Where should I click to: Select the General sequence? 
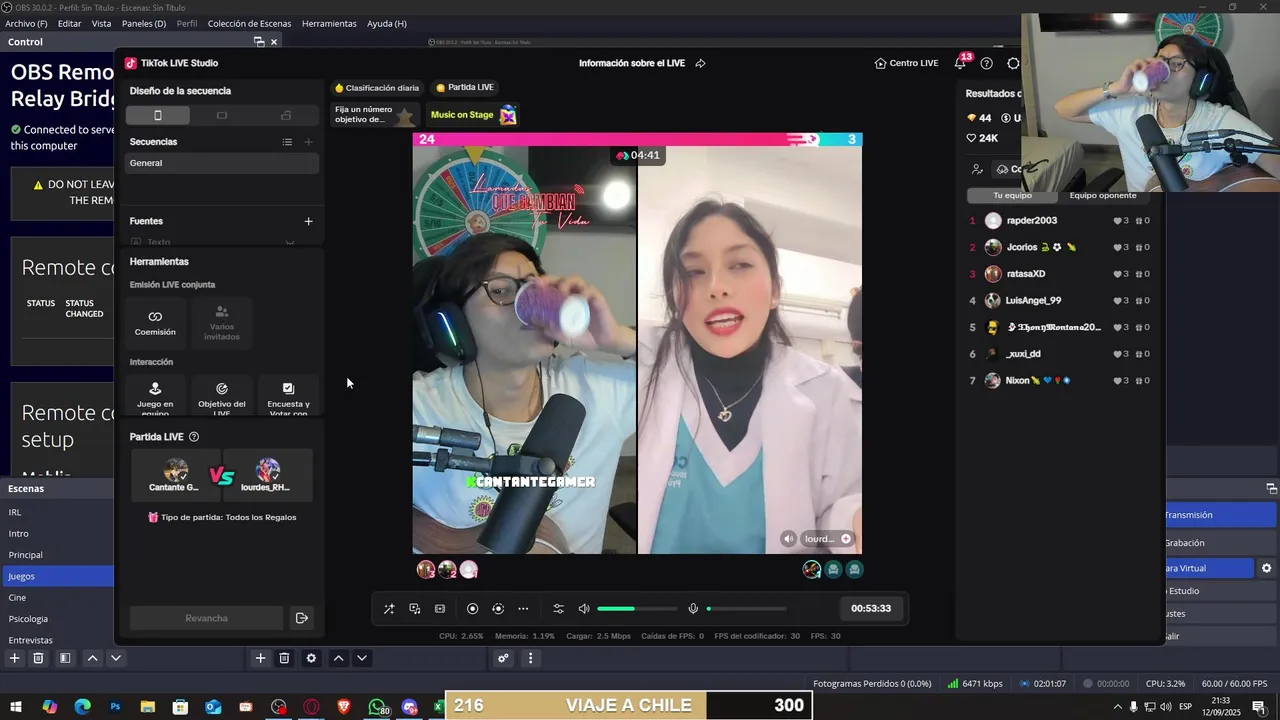(222, 163)
